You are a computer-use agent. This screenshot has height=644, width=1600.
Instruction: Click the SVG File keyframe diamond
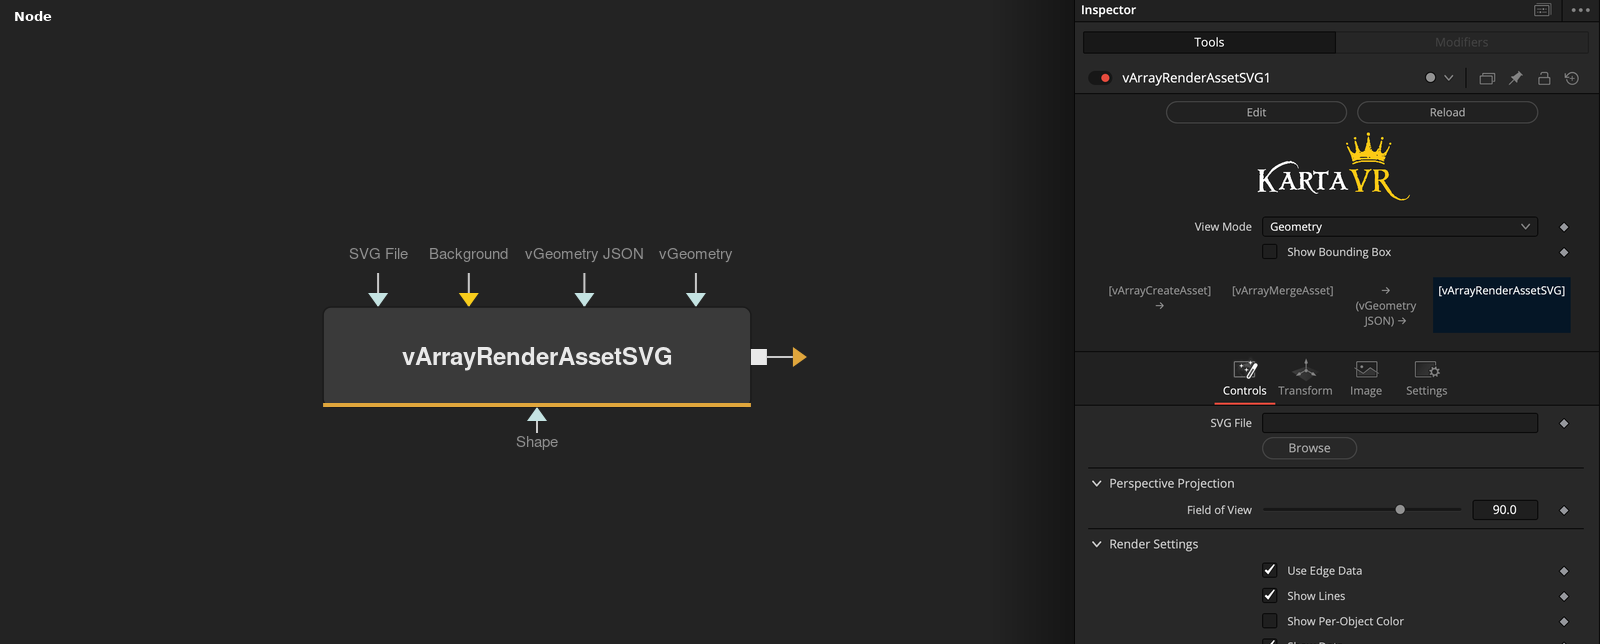coord(1564,423)
